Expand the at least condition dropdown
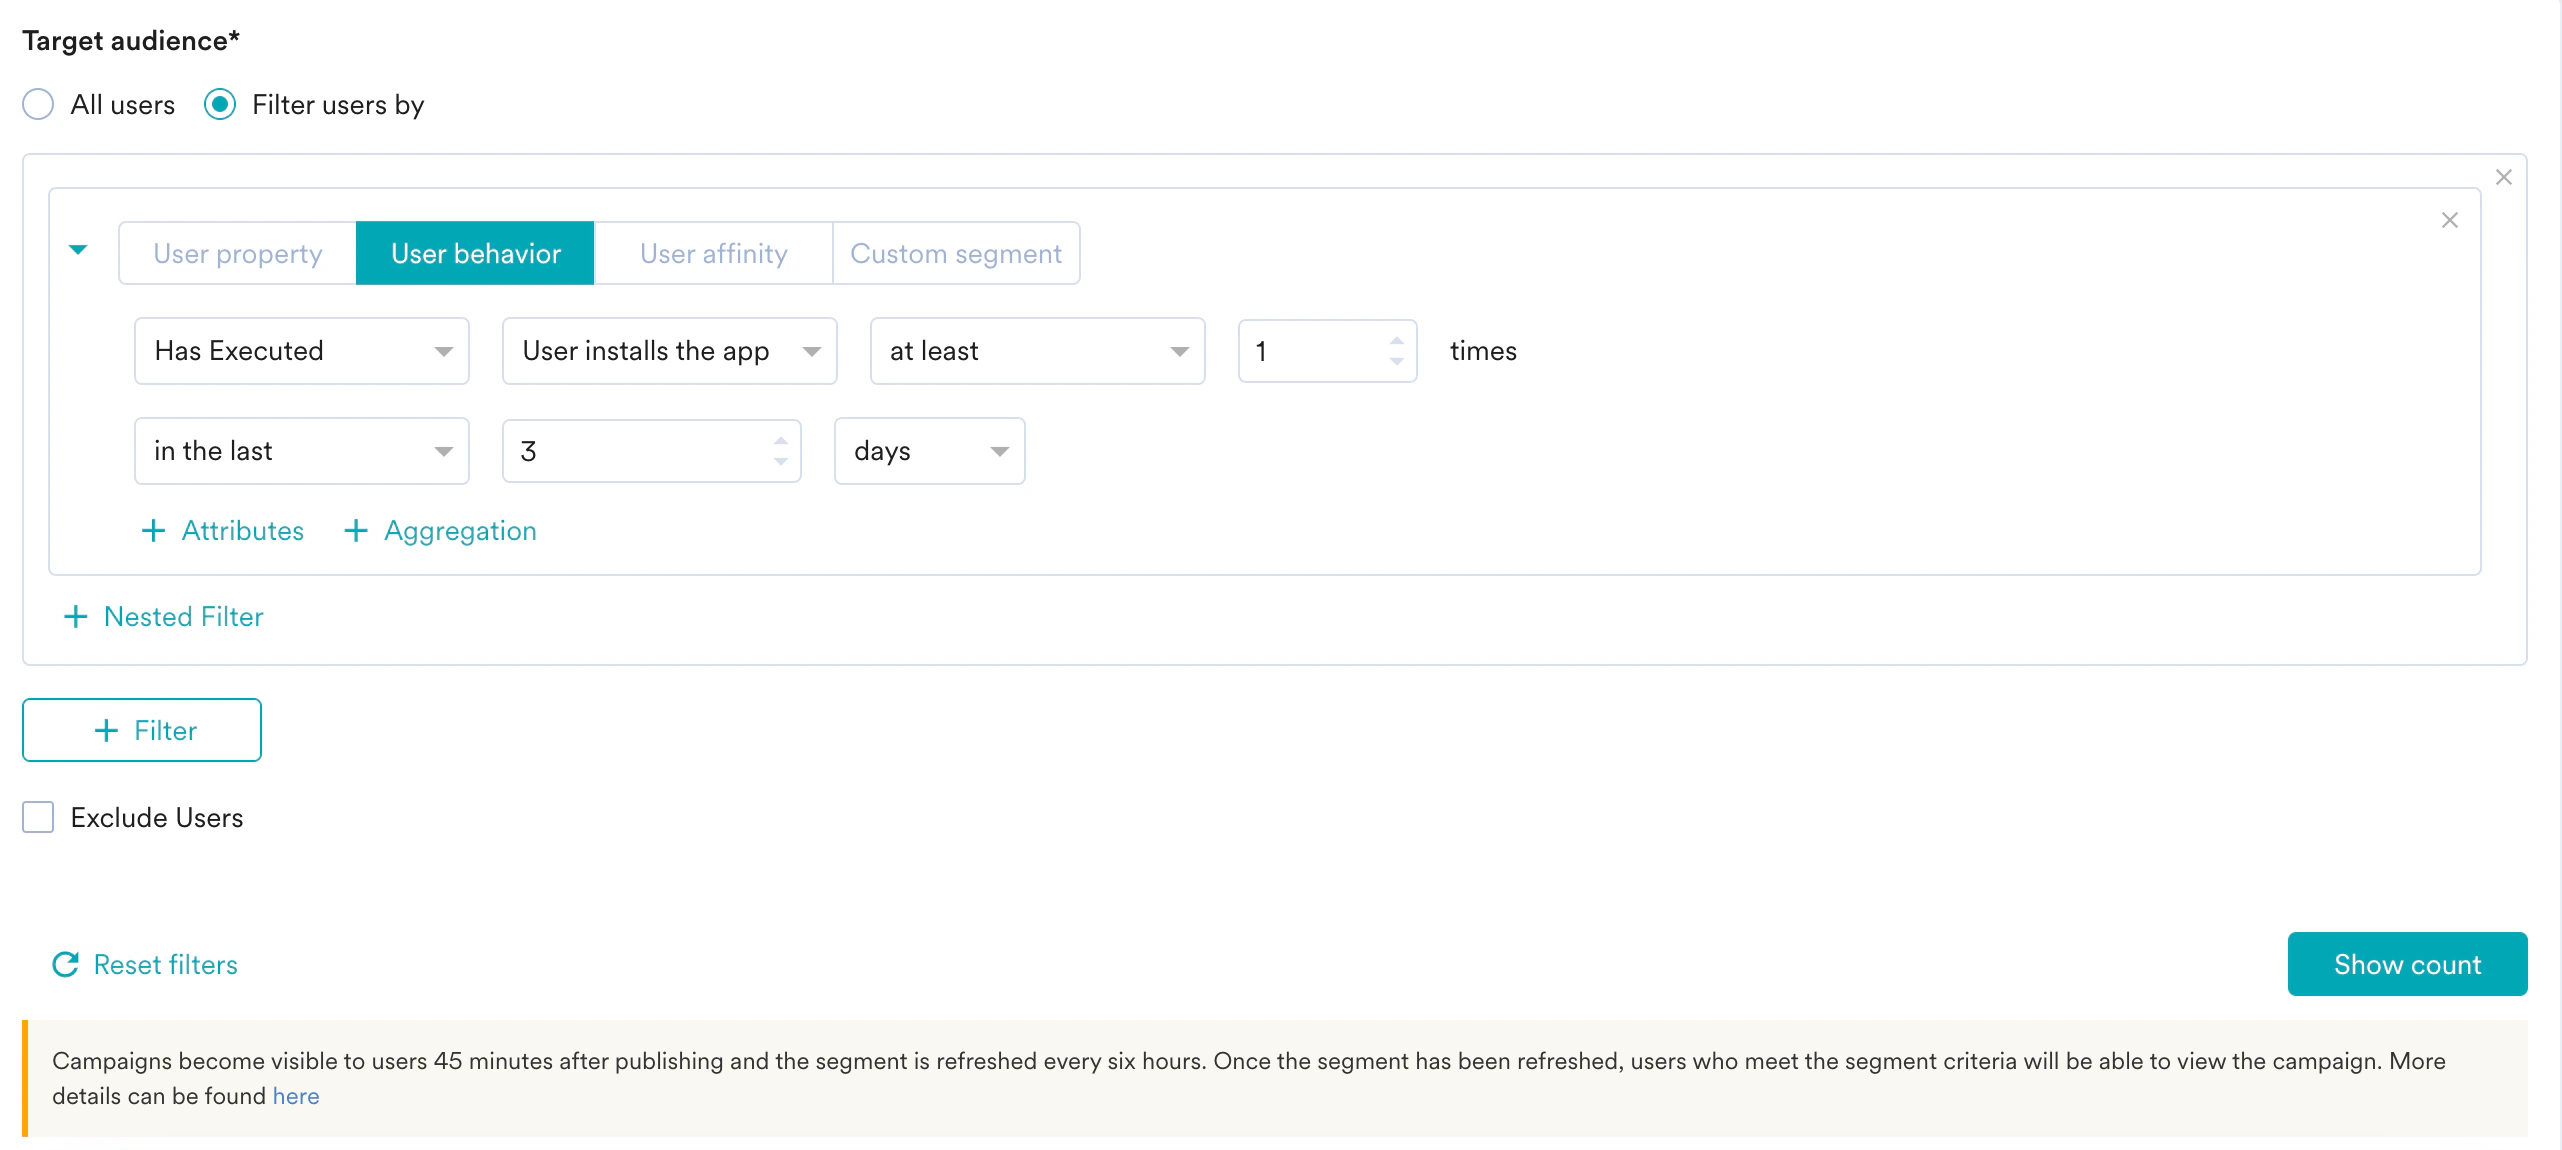The height and width of the screenshot is (1150, 2562). tap(1037, 351)
